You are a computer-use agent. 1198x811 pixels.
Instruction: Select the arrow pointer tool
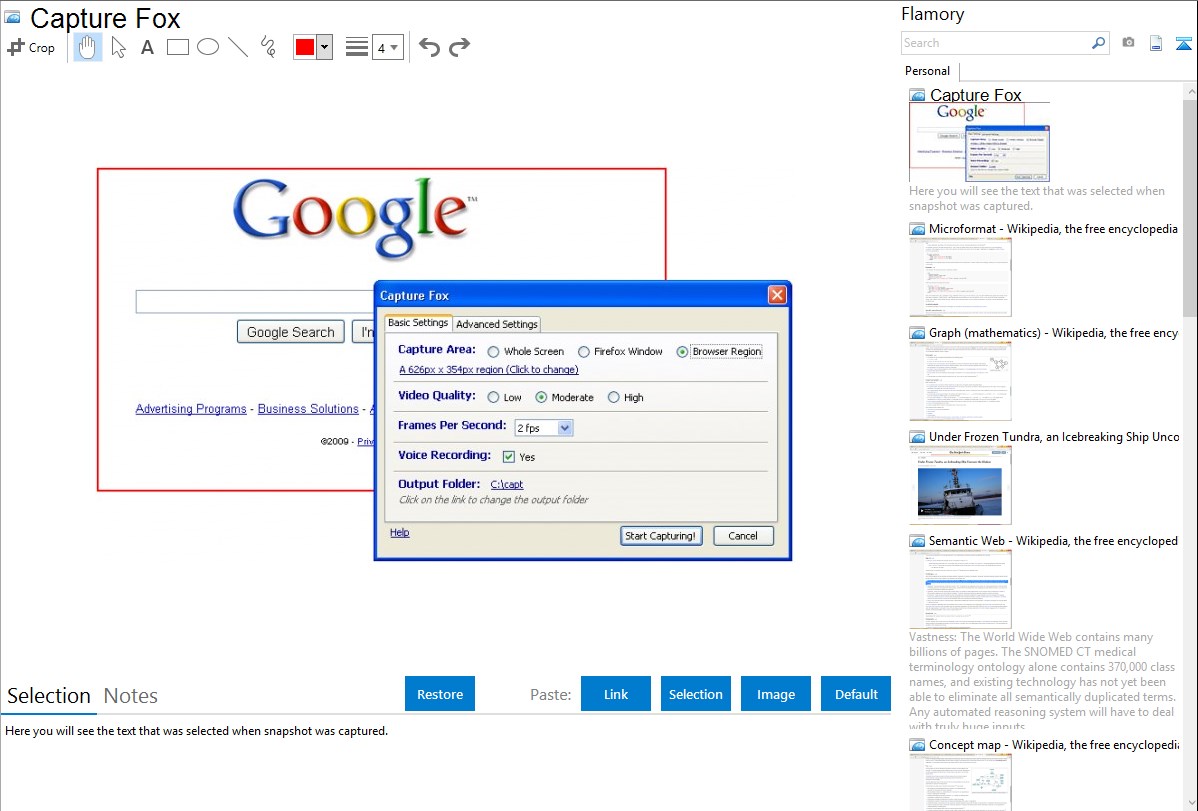(118, 47)
